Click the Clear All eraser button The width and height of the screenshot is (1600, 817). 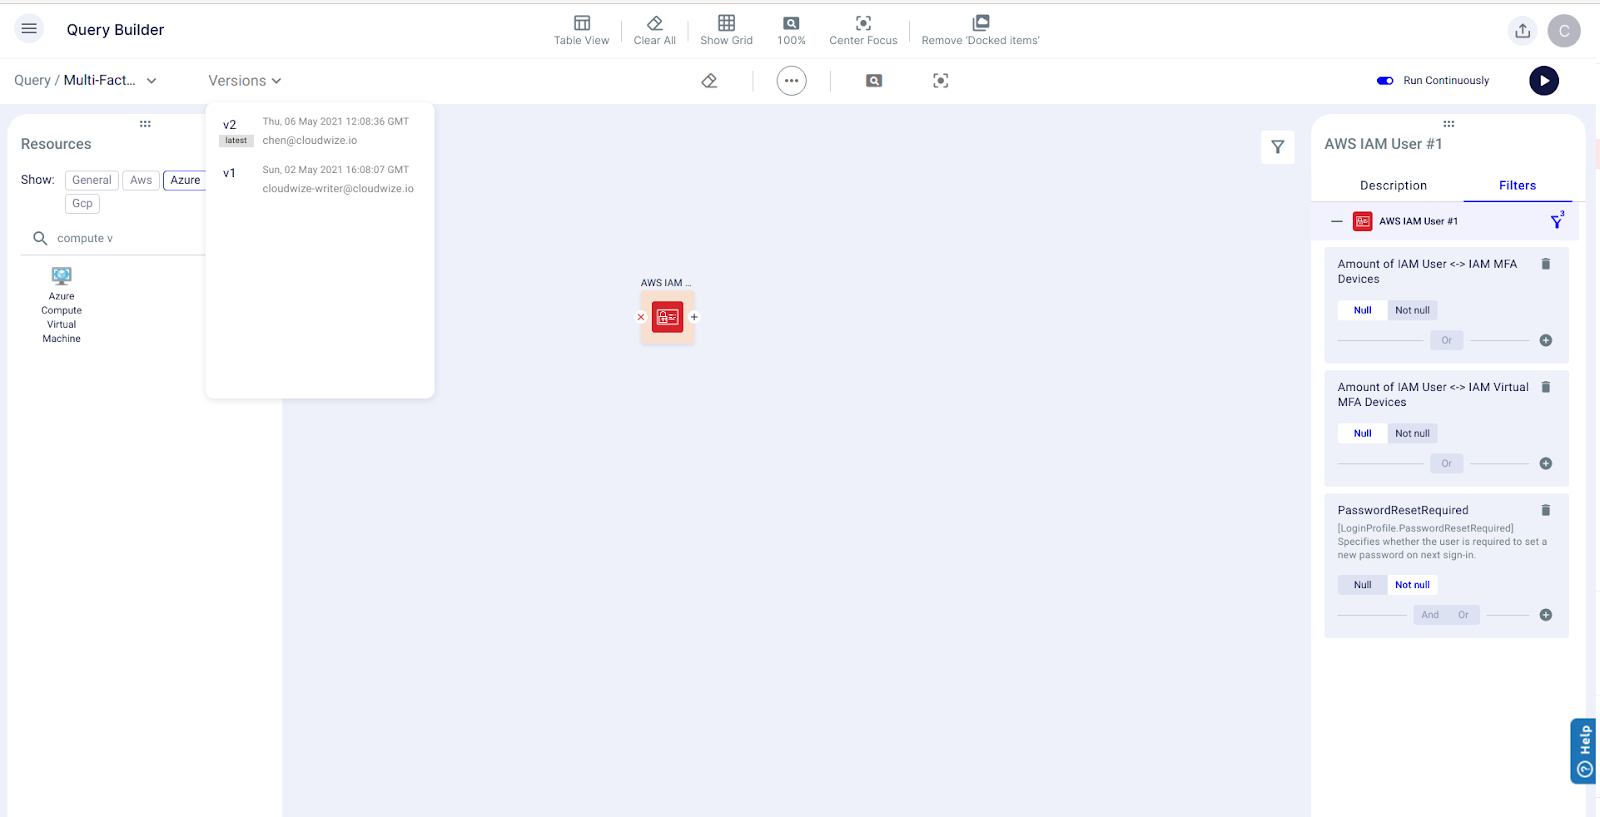pos(654,30)
